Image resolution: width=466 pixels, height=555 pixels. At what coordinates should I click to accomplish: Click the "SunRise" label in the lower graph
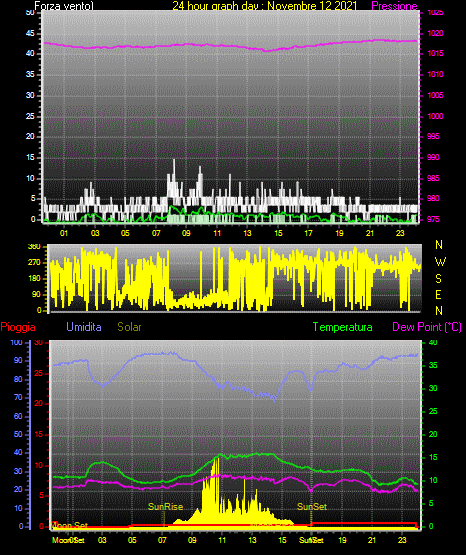(x=165, y=507)
